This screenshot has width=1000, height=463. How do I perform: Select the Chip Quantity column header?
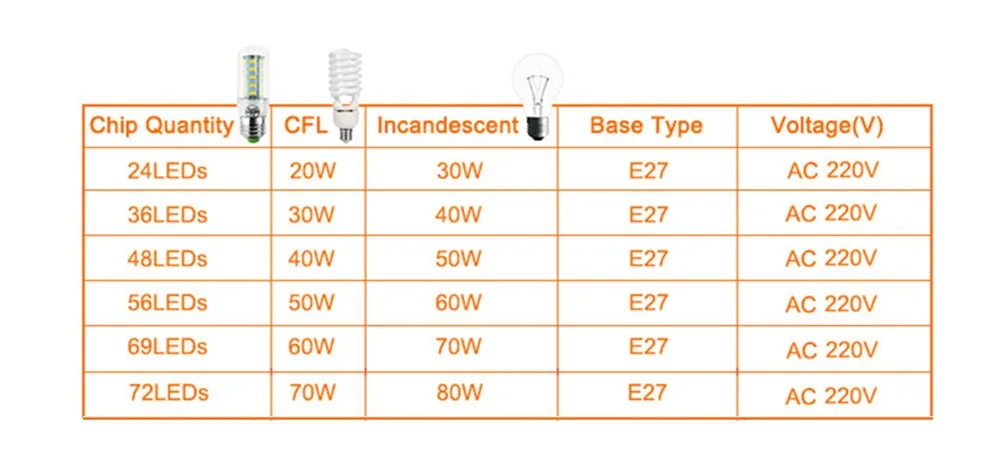pos(162,126)
